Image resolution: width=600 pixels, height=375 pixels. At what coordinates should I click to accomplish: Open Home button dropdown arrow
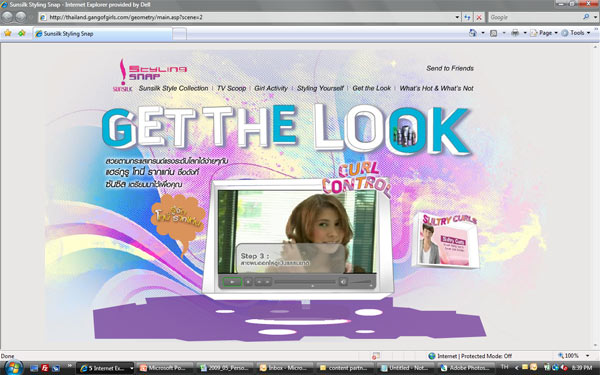point(483,33)
